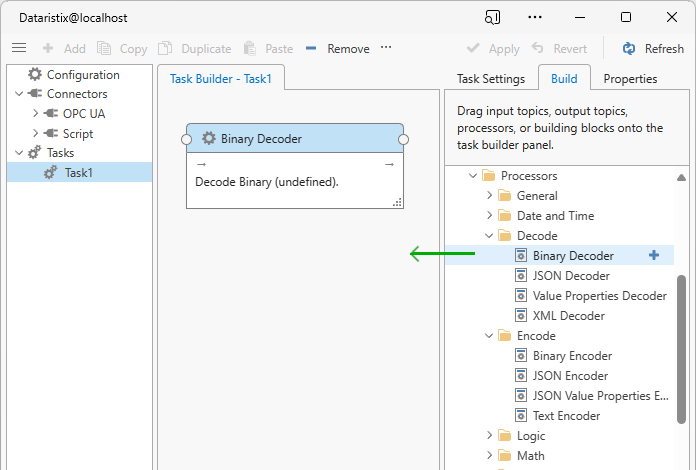This screenshot has width=696, height=470.
Task: Expand the OPC UA connector node
Action: coord(36,114)
